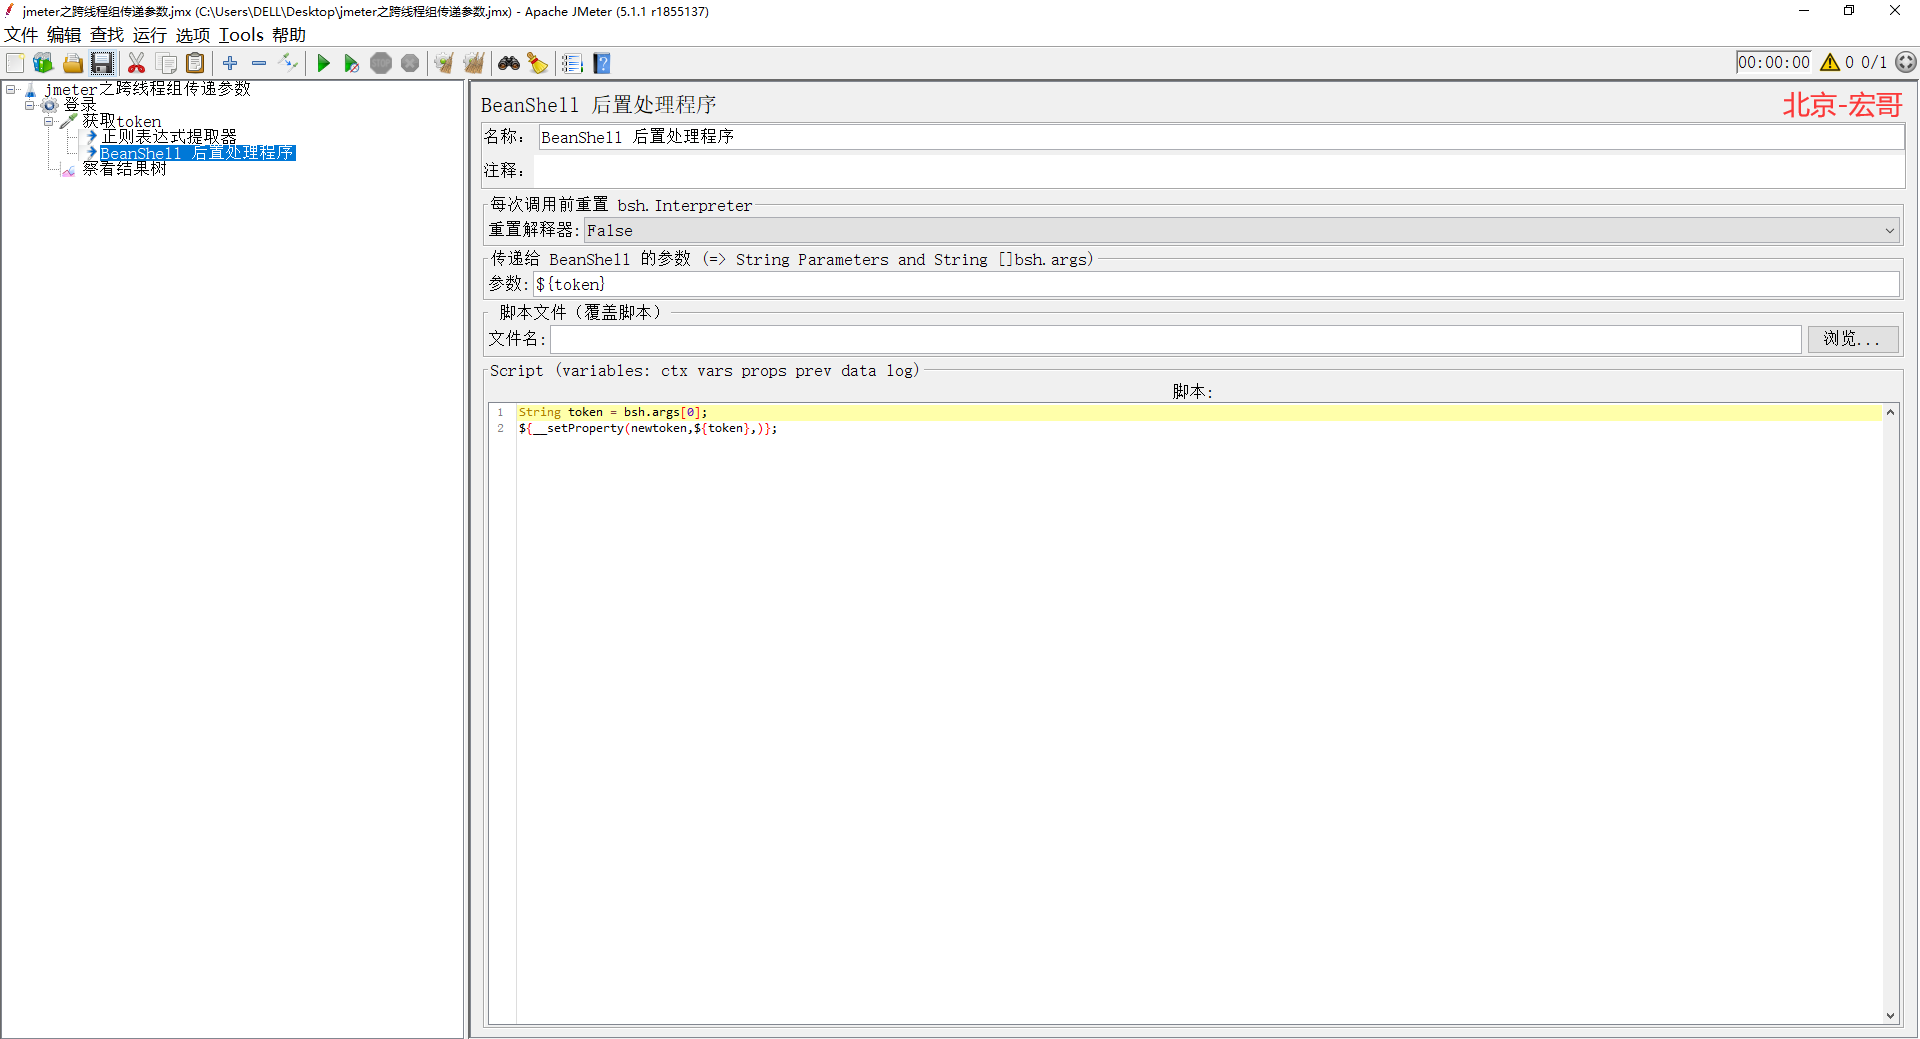Click script line 1 String token

(x=612, y=412)
